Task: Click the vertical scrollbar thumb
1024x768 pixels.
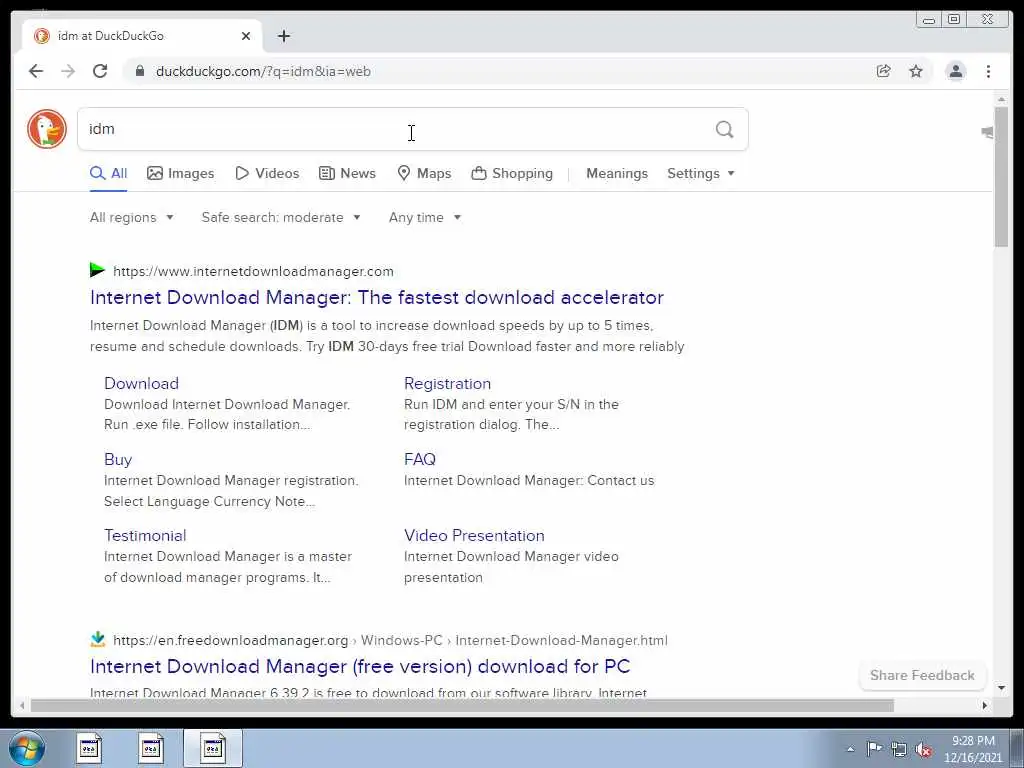Action: tap(1001, 176)
